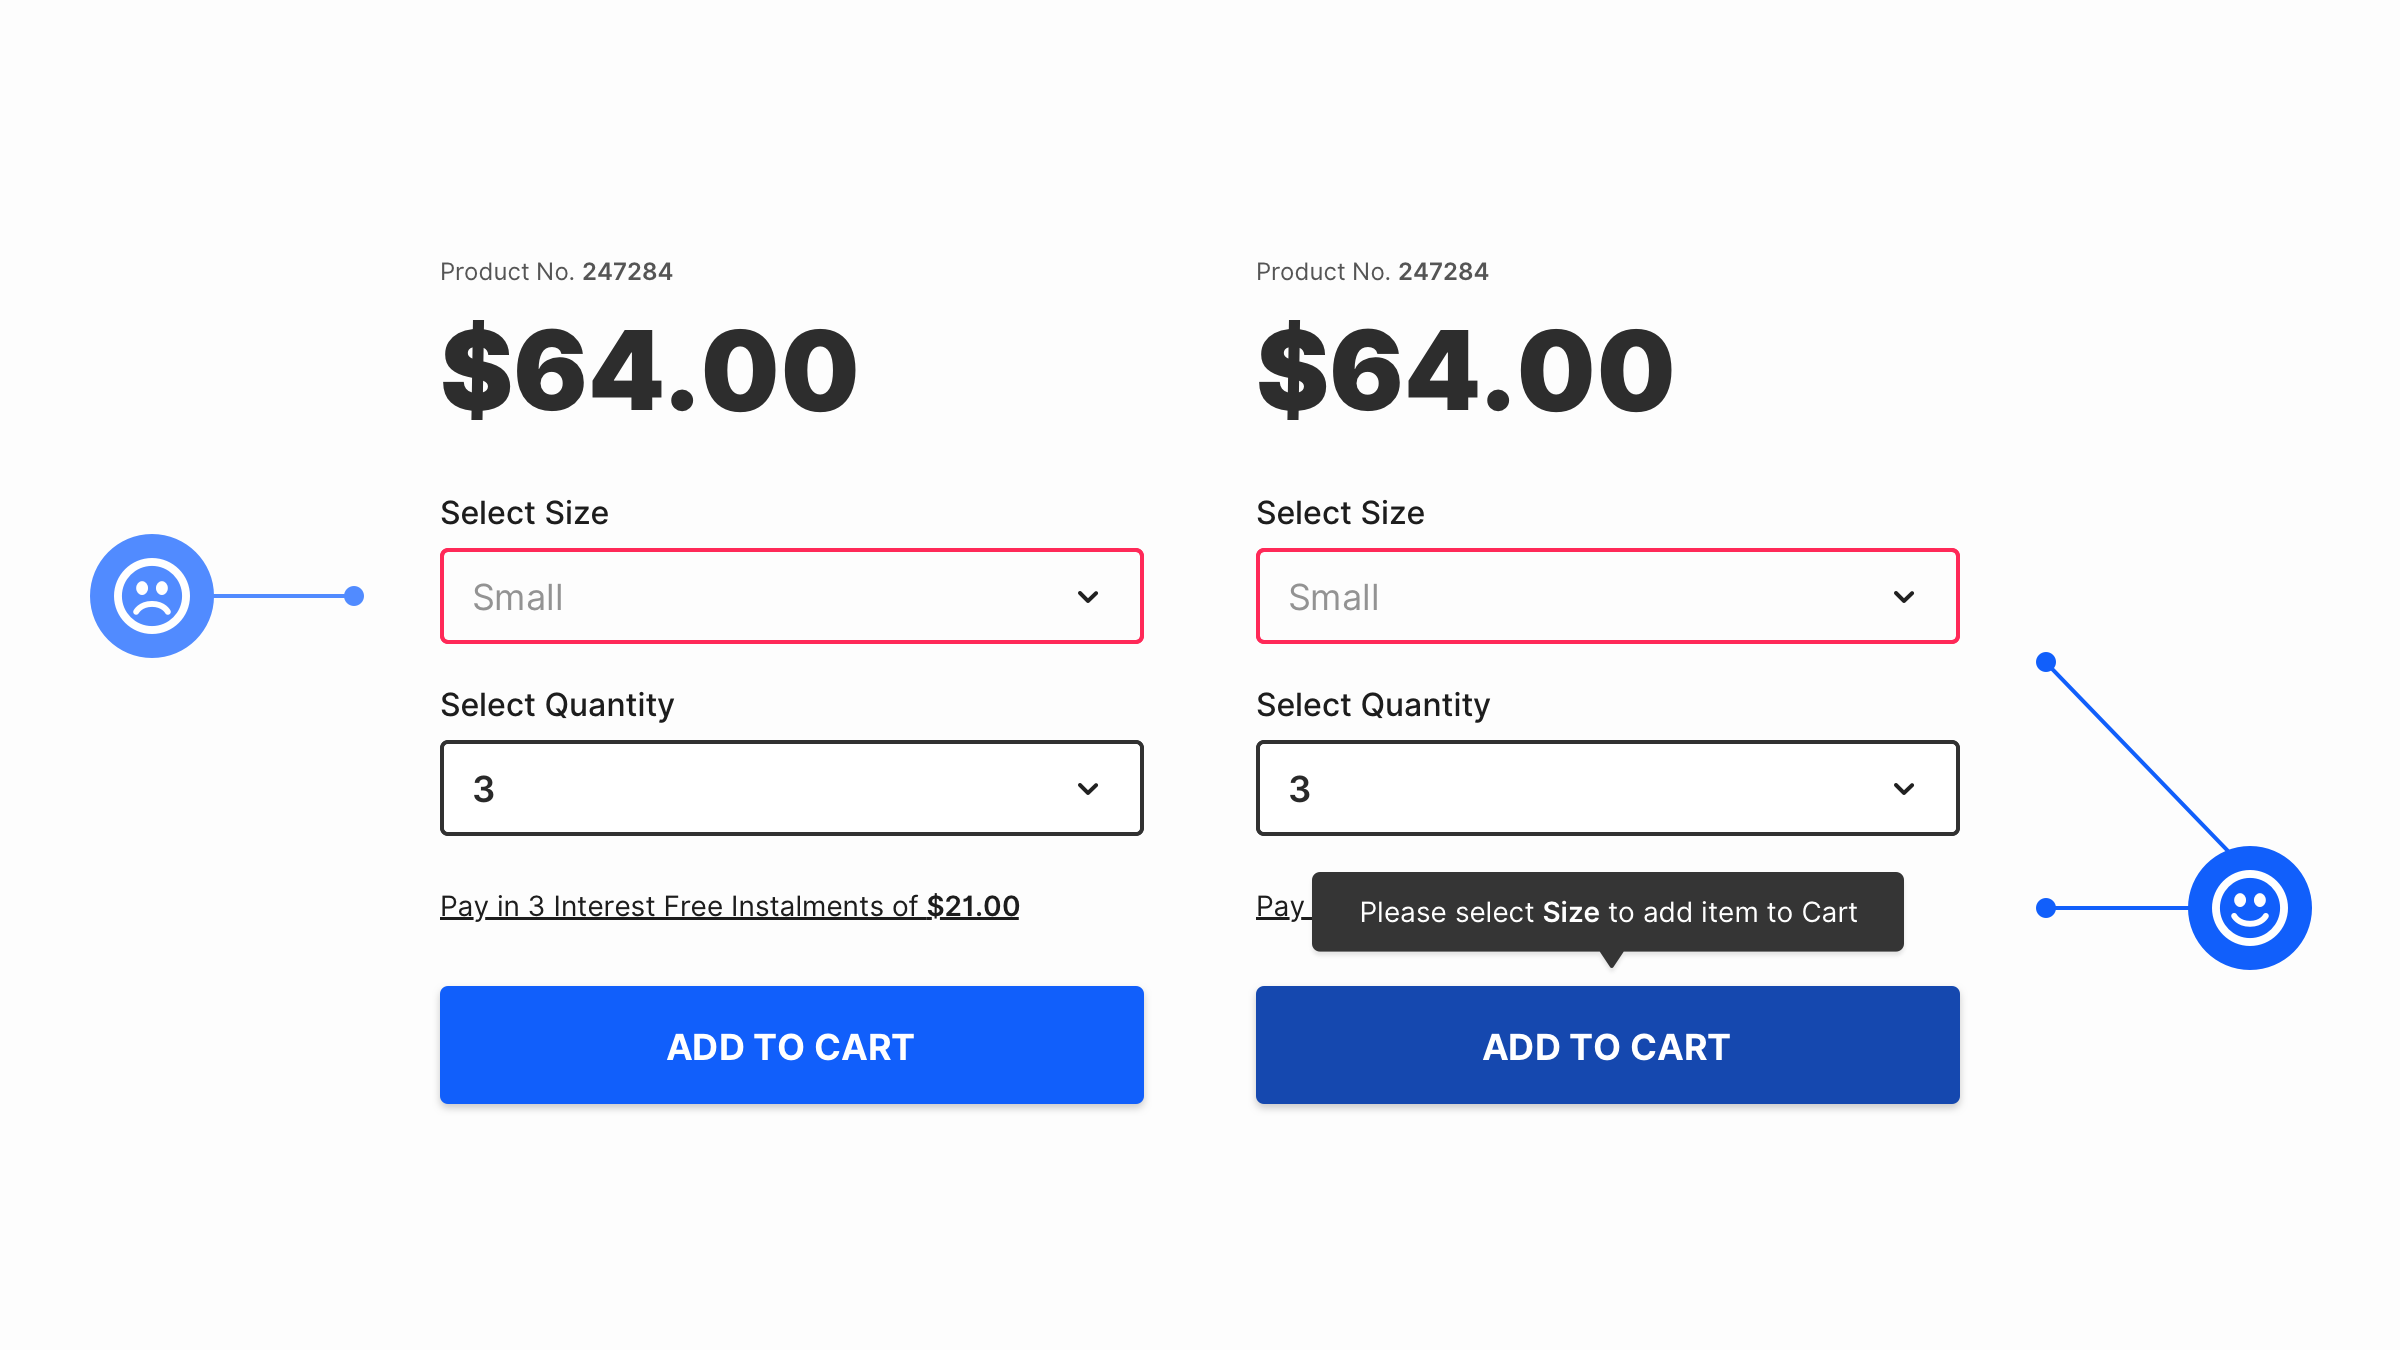Click the left Select Size label
The width and height of the screenshot is (2400, 1350).
coord(524,513)
